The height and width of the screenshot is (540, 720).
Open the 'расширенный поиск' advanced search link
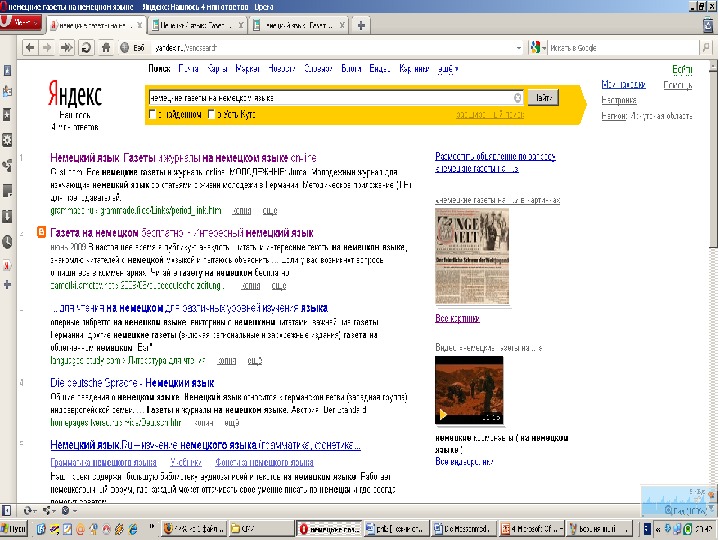point(490,115)
